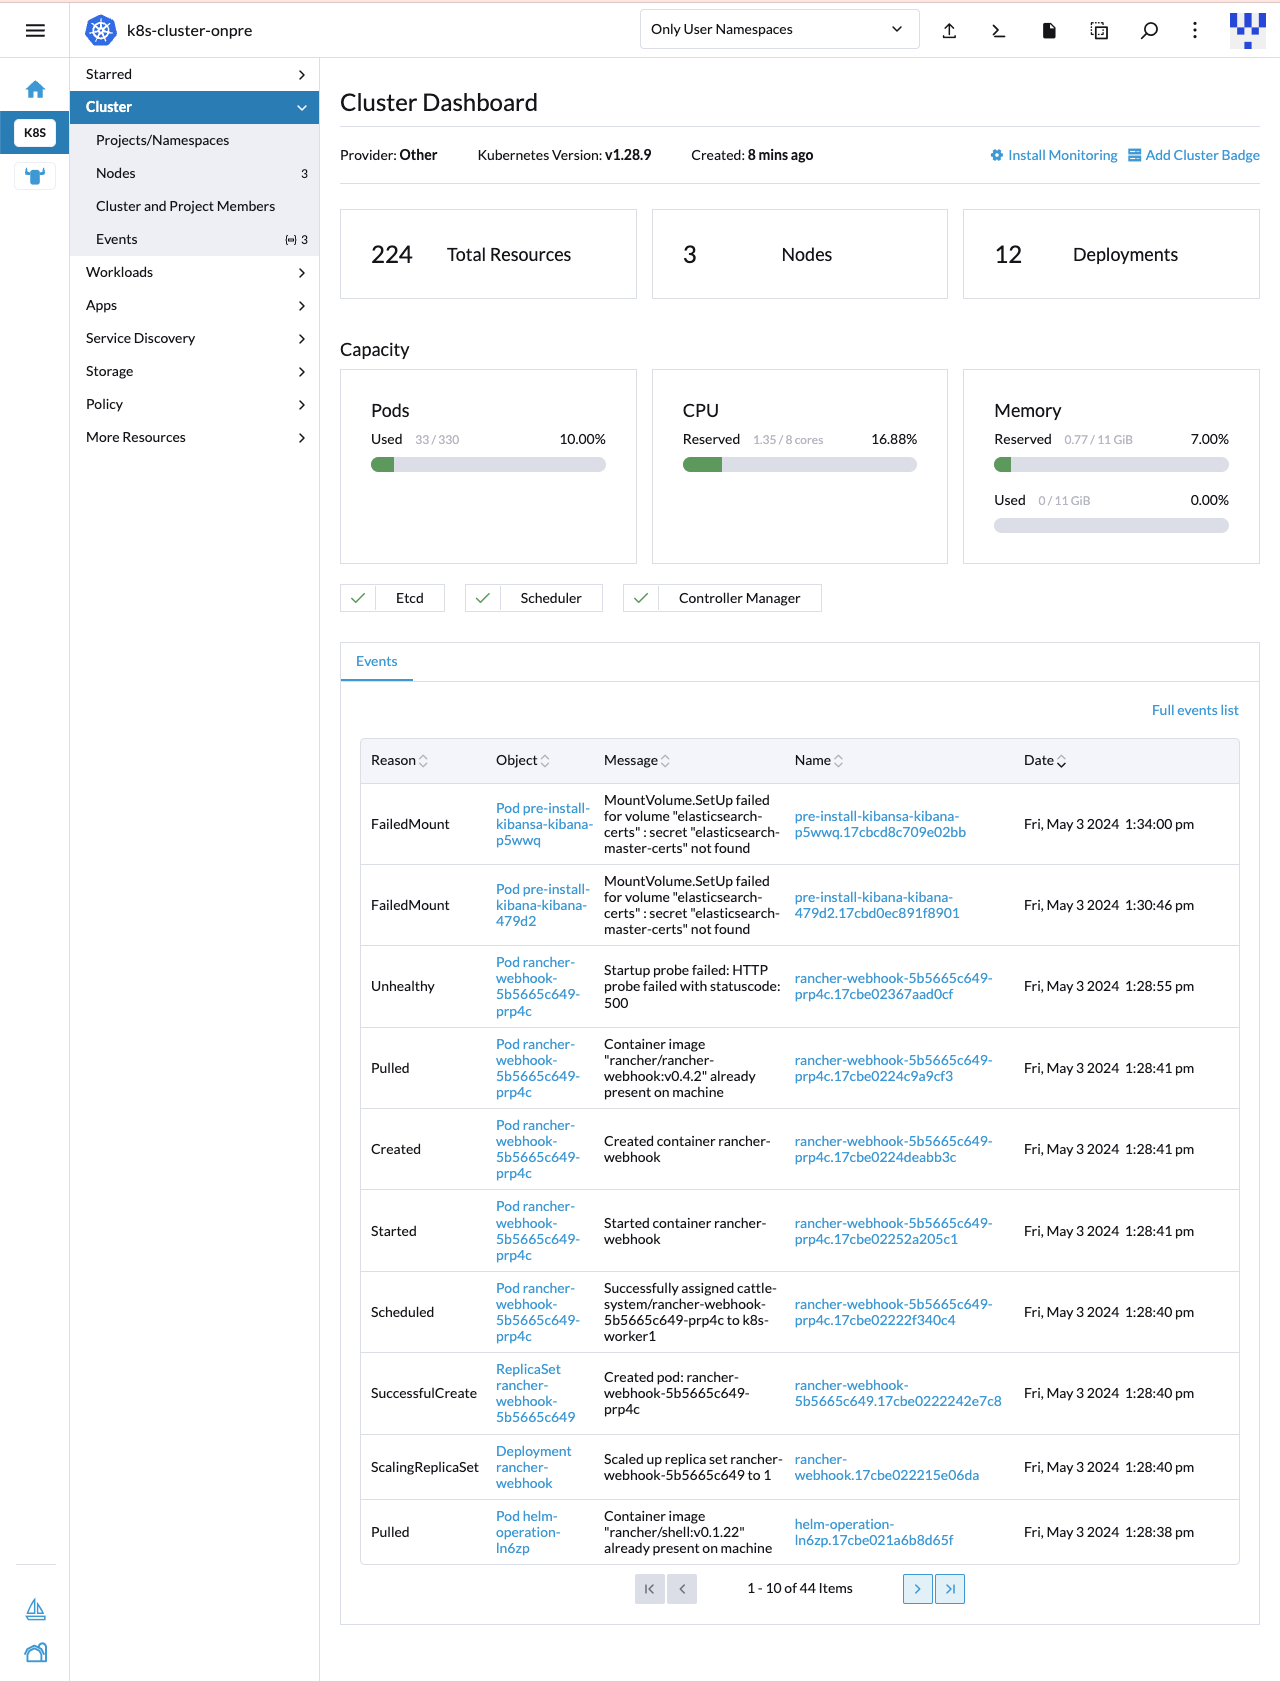The height and width of the screenshot is (1681, 1280).
Task: Click the ScalingReplicaSet event reason
Action: pos(425,1467)
